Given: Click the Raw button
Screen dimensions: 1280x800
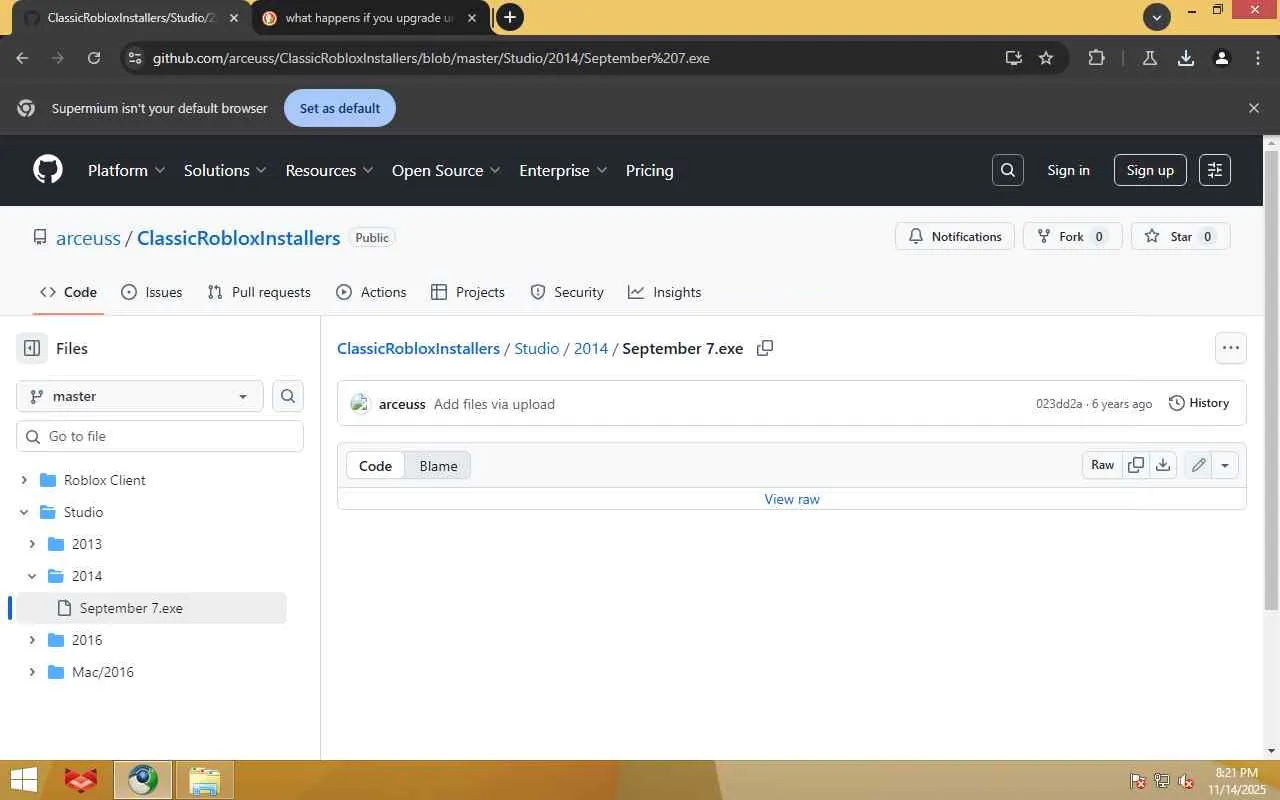Looking at the screenshot, I should [x=1102, y=465].
